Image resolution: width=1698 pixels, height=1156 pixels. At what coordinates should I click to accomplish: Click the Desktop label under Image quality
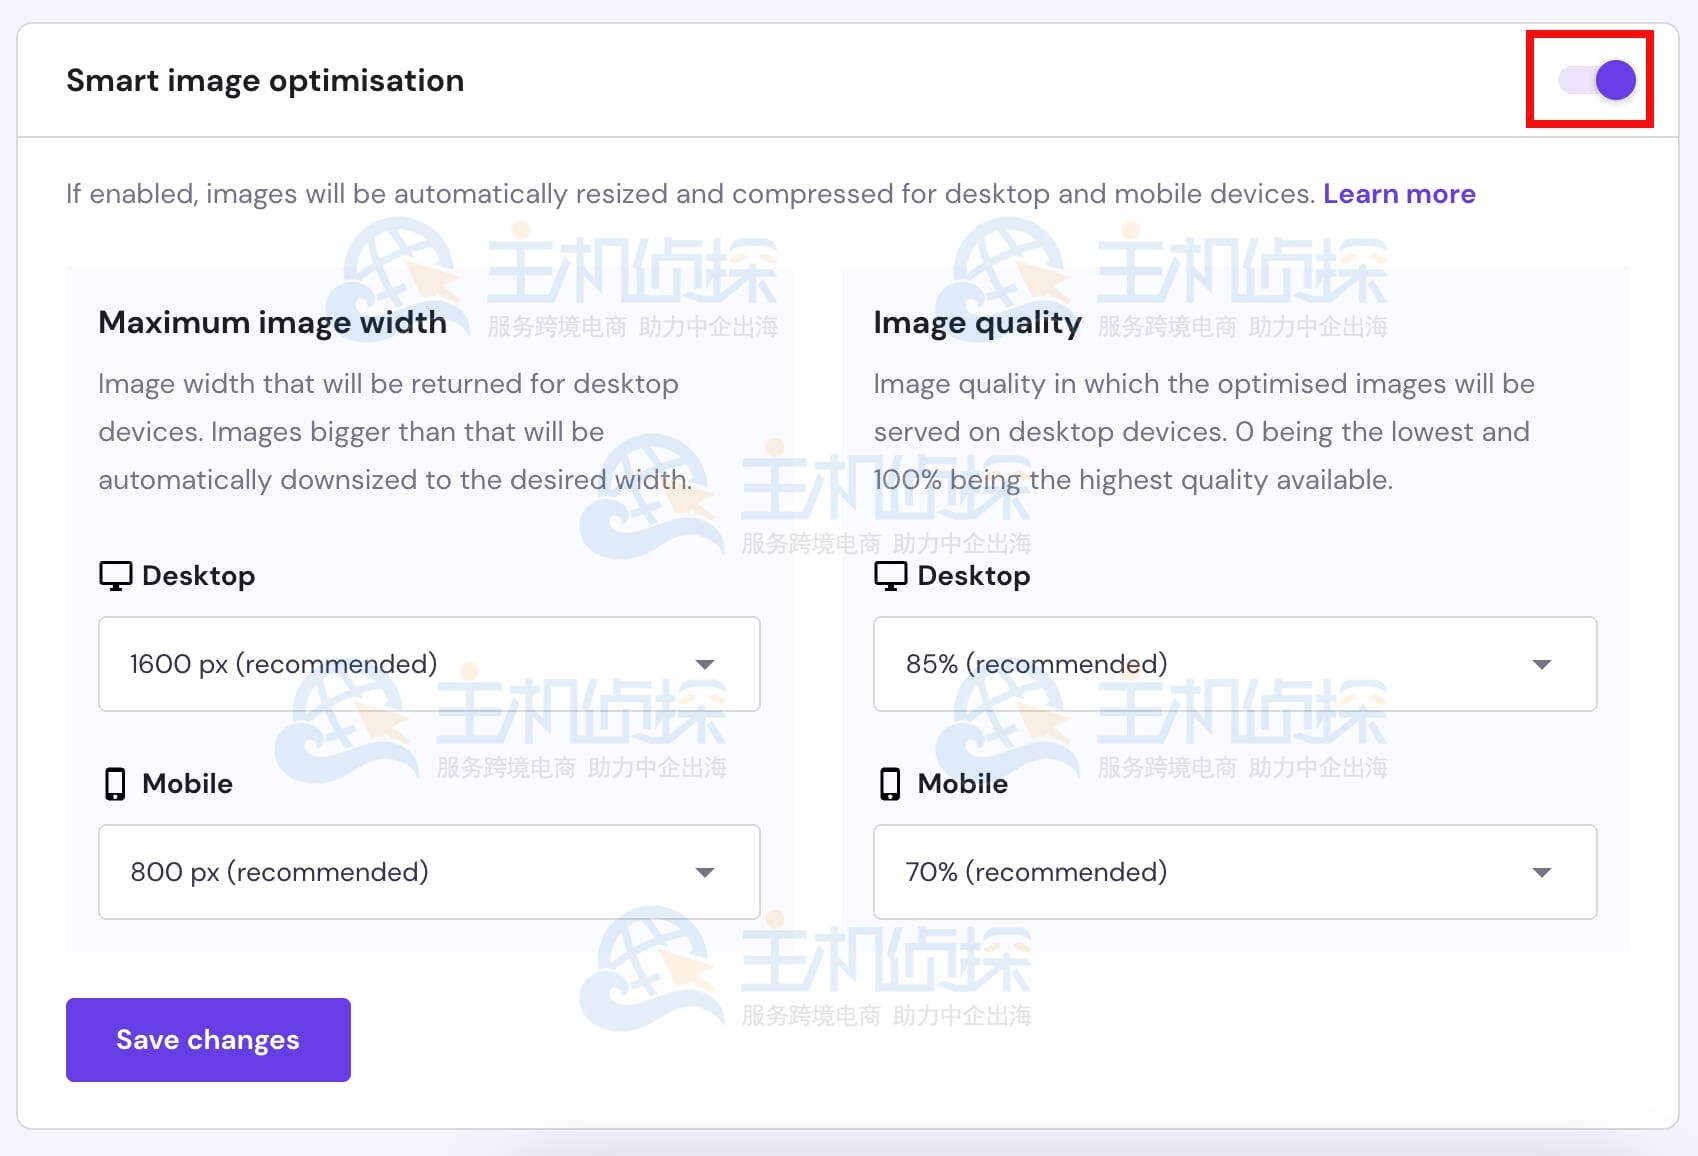(x=973, y=576)
